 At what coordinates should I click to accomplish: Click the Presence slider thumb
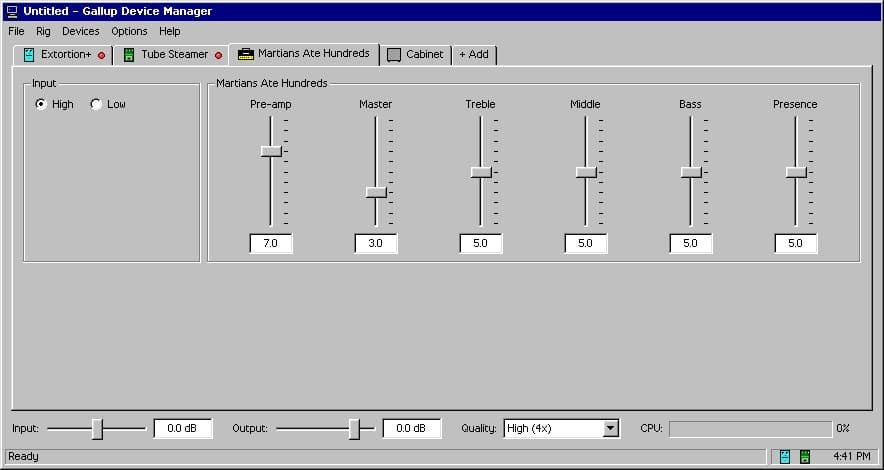coord(797,172)
